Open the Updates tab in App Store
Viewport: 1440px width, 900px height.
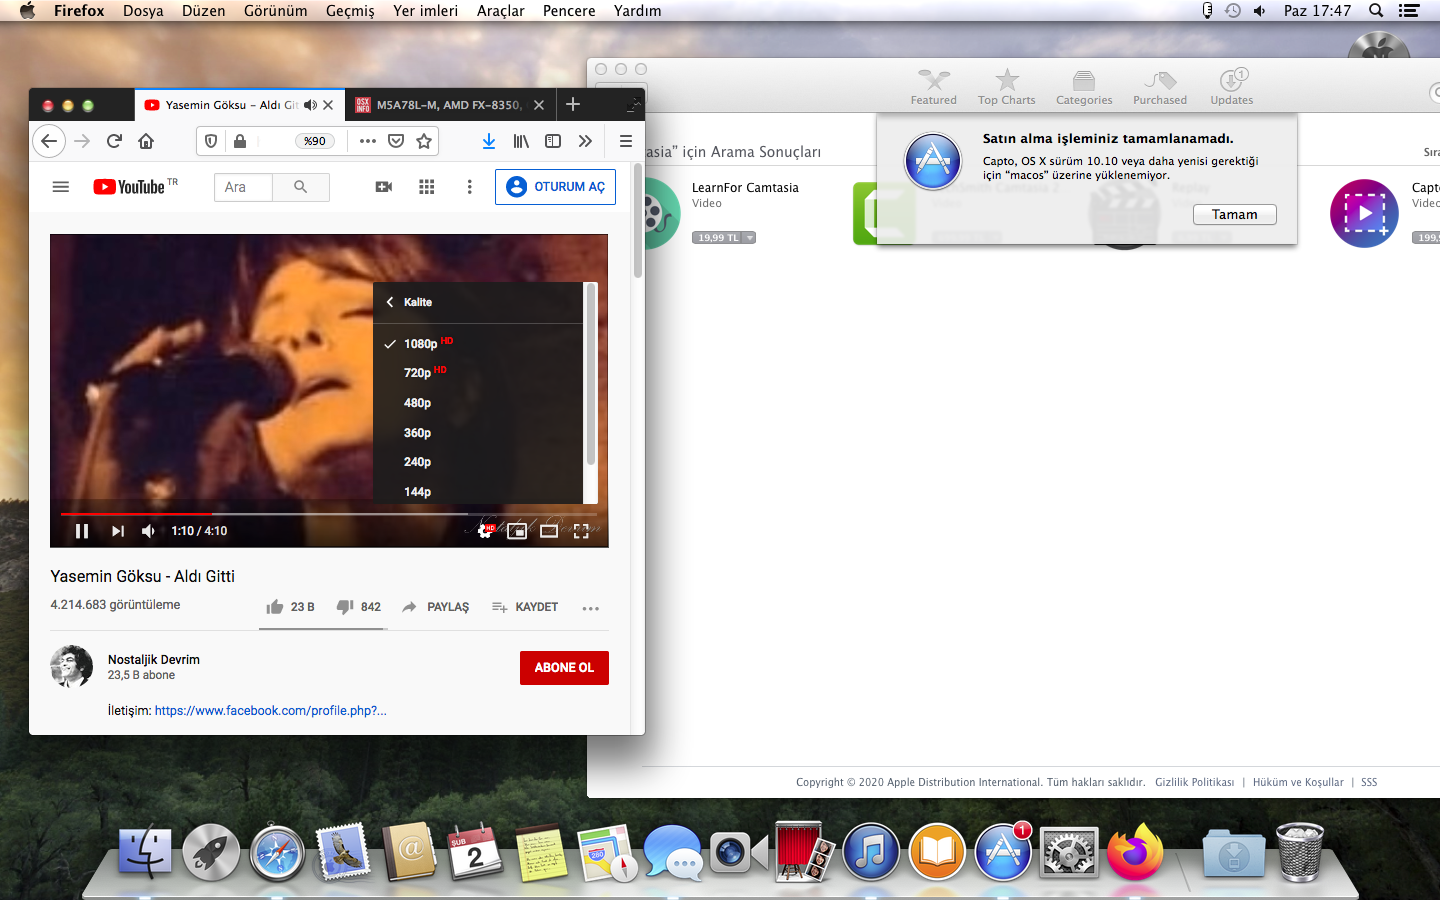[x=1231, y=87]
